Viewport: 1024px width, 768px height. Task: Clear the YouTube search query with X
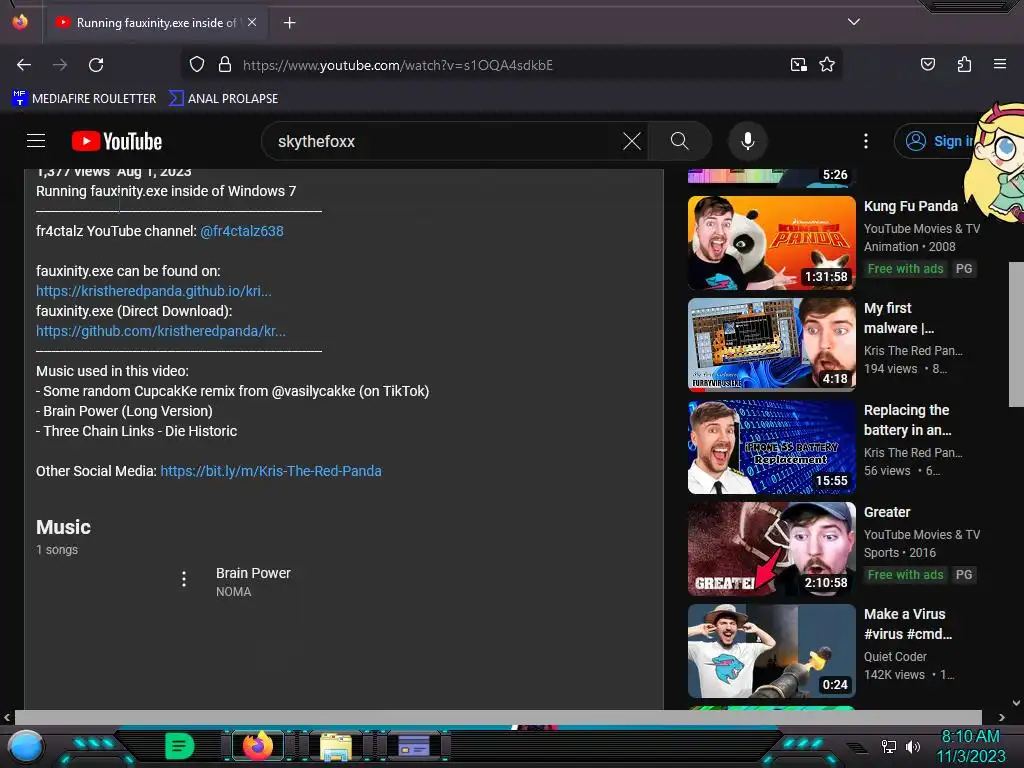tap(632, 141)
